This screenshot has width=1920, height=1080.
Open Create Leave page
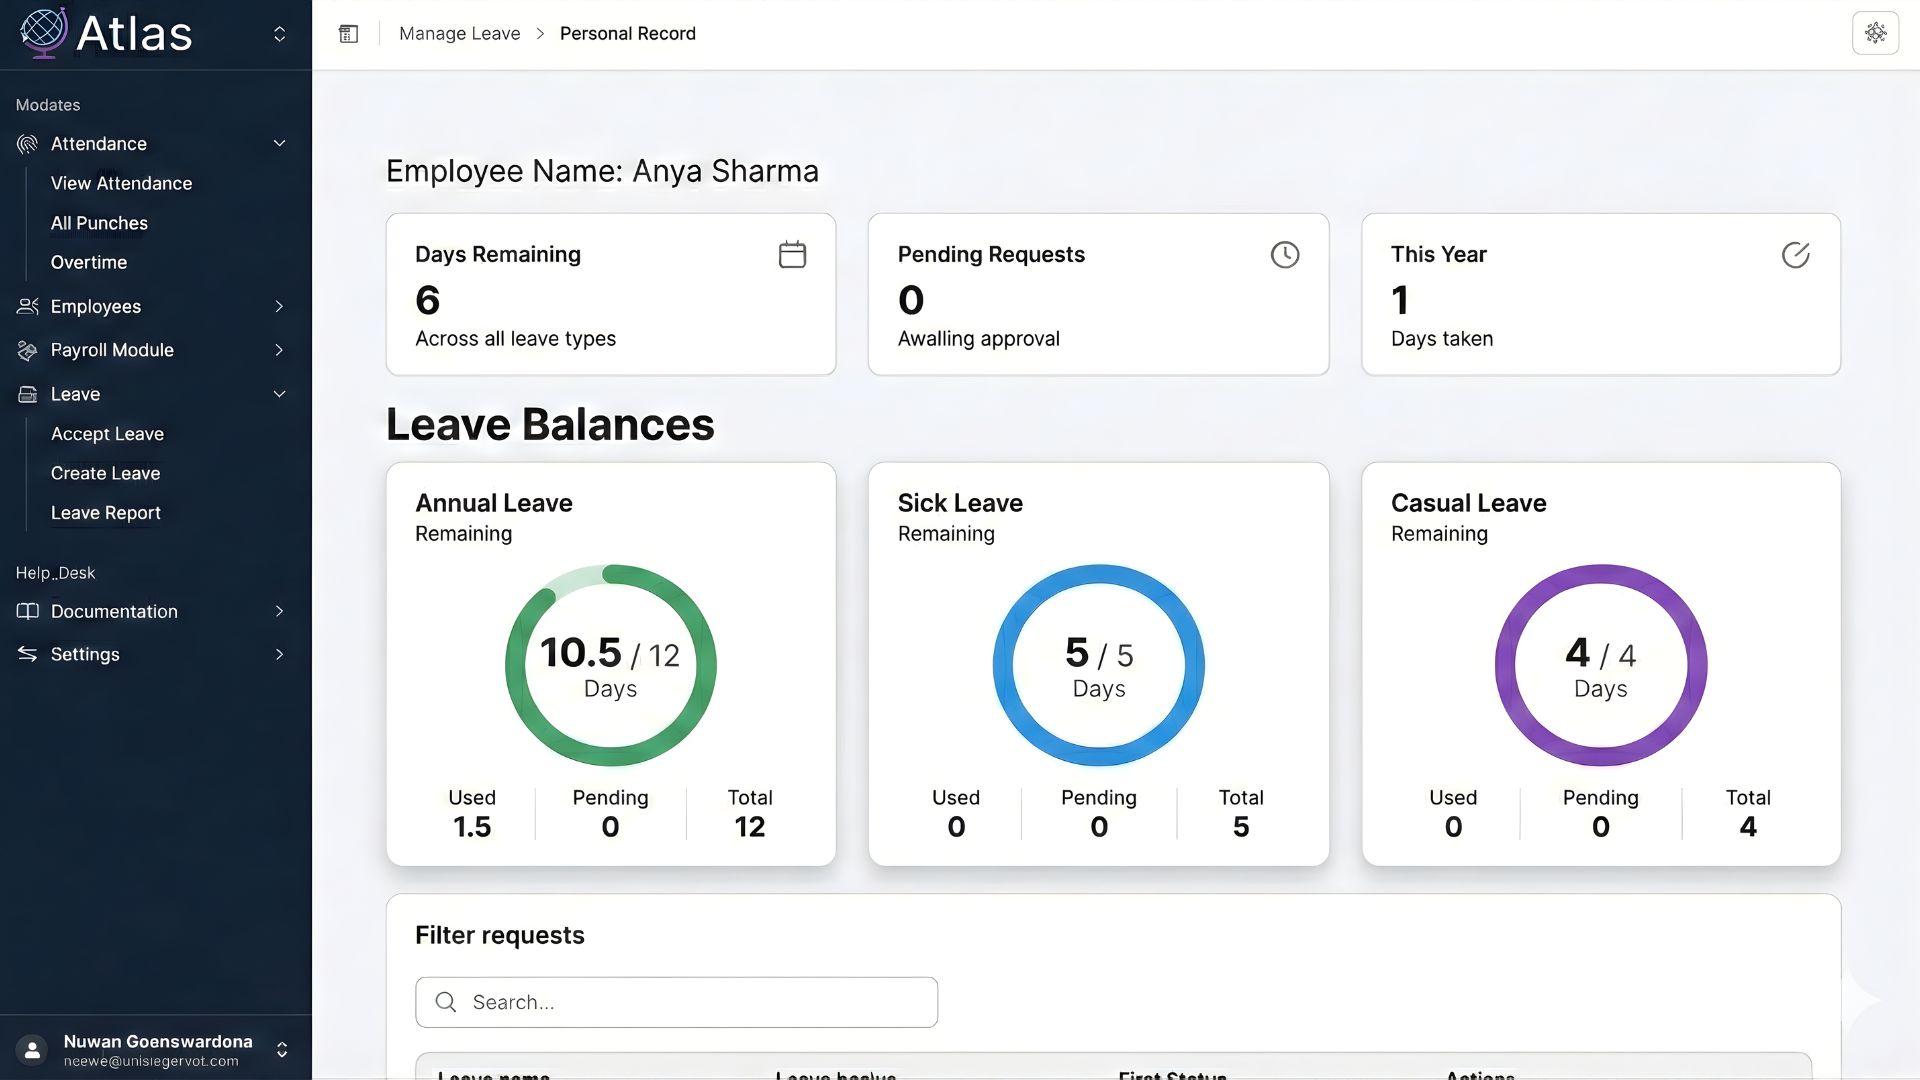105,473
